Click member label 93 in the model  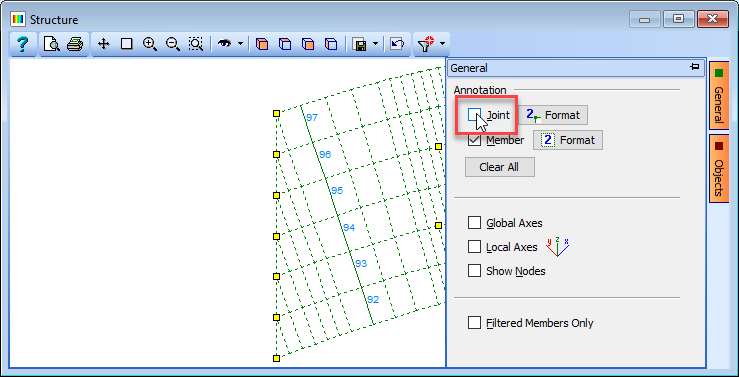[361, 263]
